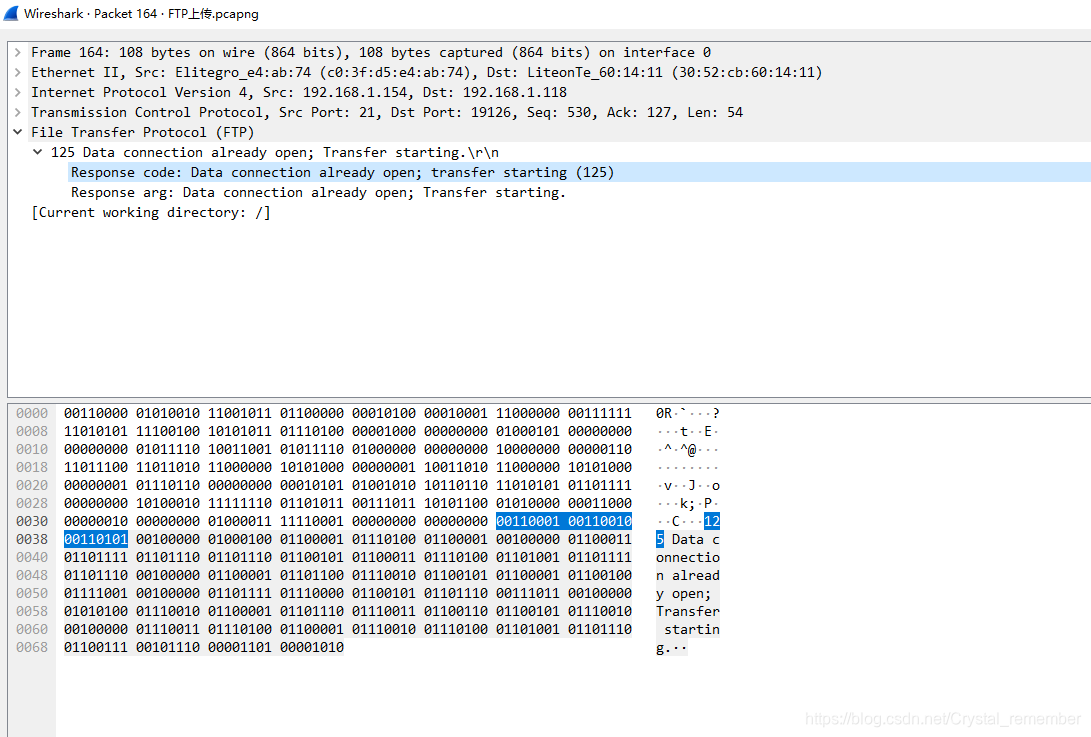Click ASCII text 'g' at offset 0068
Screen dimensions: 1091x737
coord(660,648)
